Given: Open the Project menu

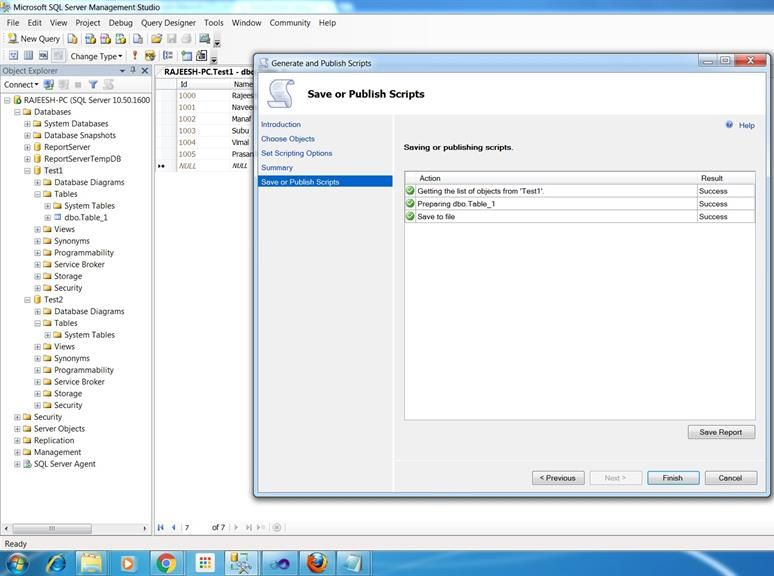Looking at the screenshot, I should click(88, 23).
